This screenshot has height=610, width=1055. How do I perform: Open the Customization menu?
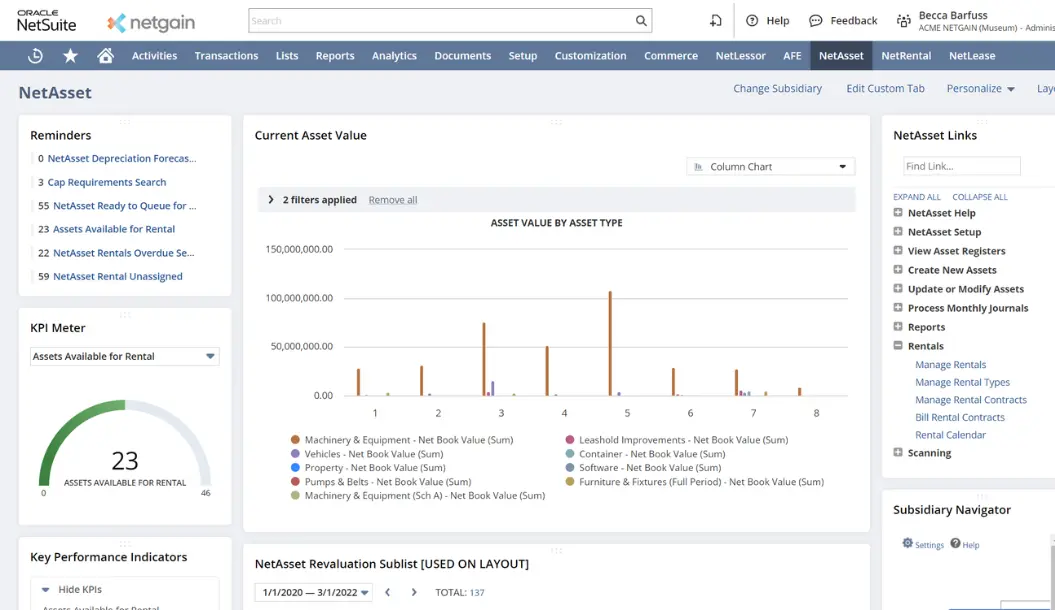tap(590, 56)
